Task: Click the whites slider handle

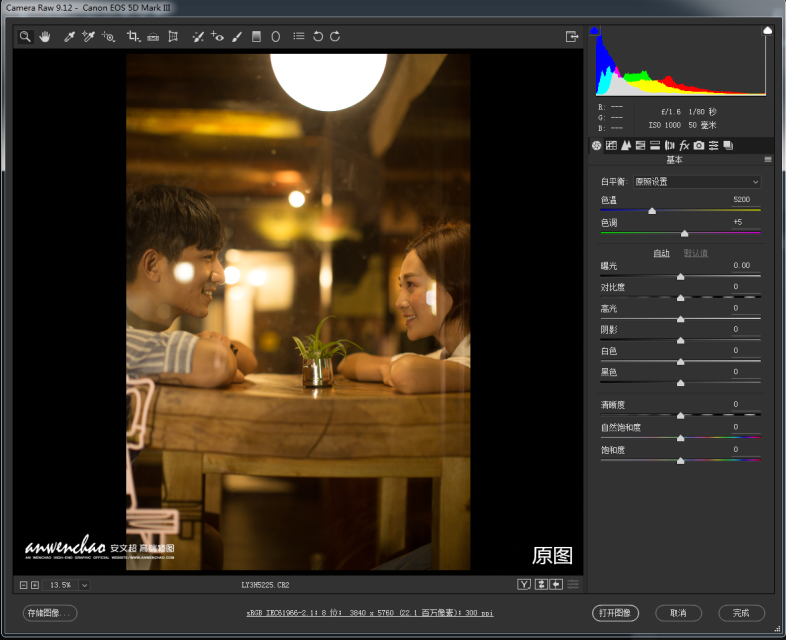Action: [x=680, y=361]
